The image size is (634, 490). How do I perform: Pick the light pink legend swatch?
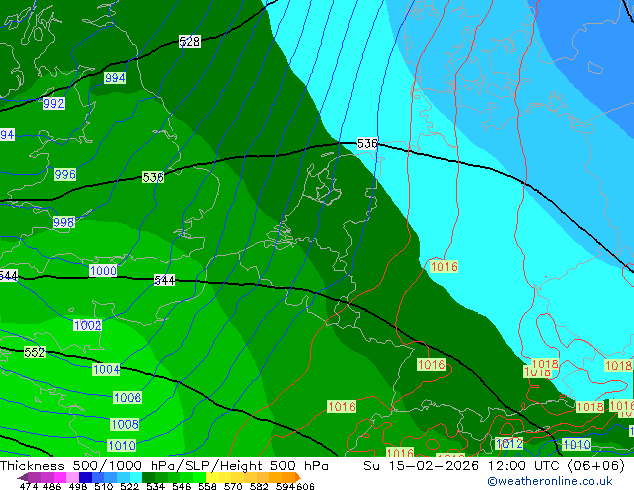click(72, 477)
